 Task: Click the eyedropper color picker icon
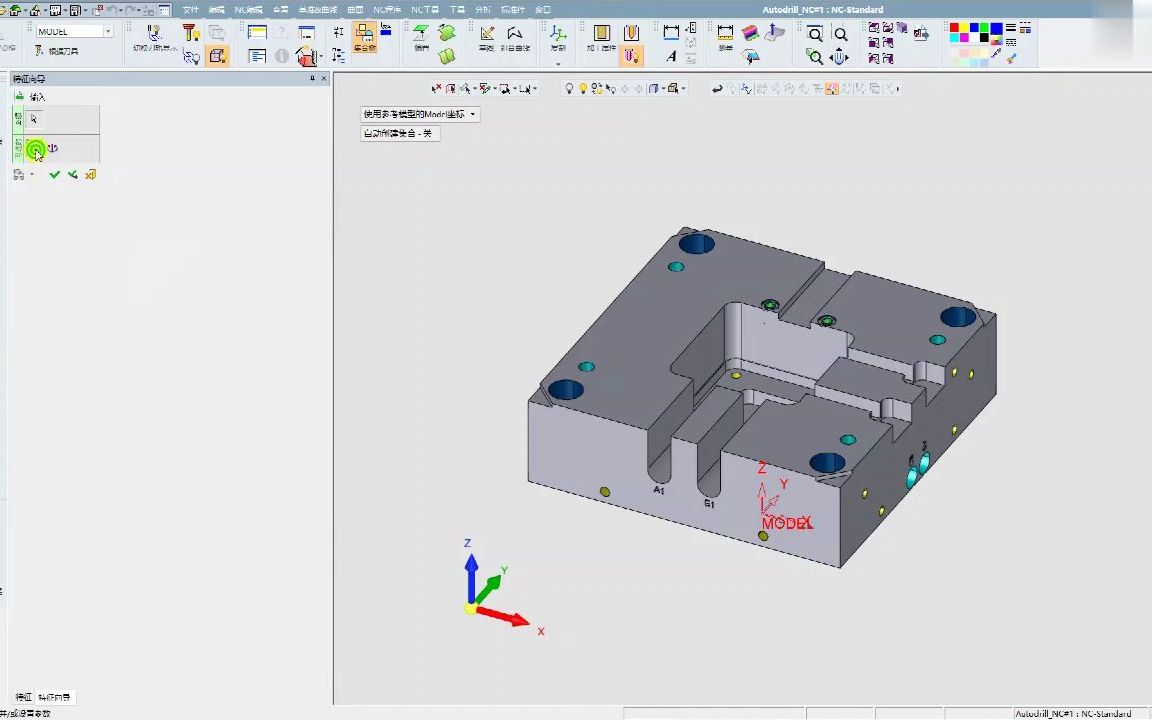click(x=996, y=52)
